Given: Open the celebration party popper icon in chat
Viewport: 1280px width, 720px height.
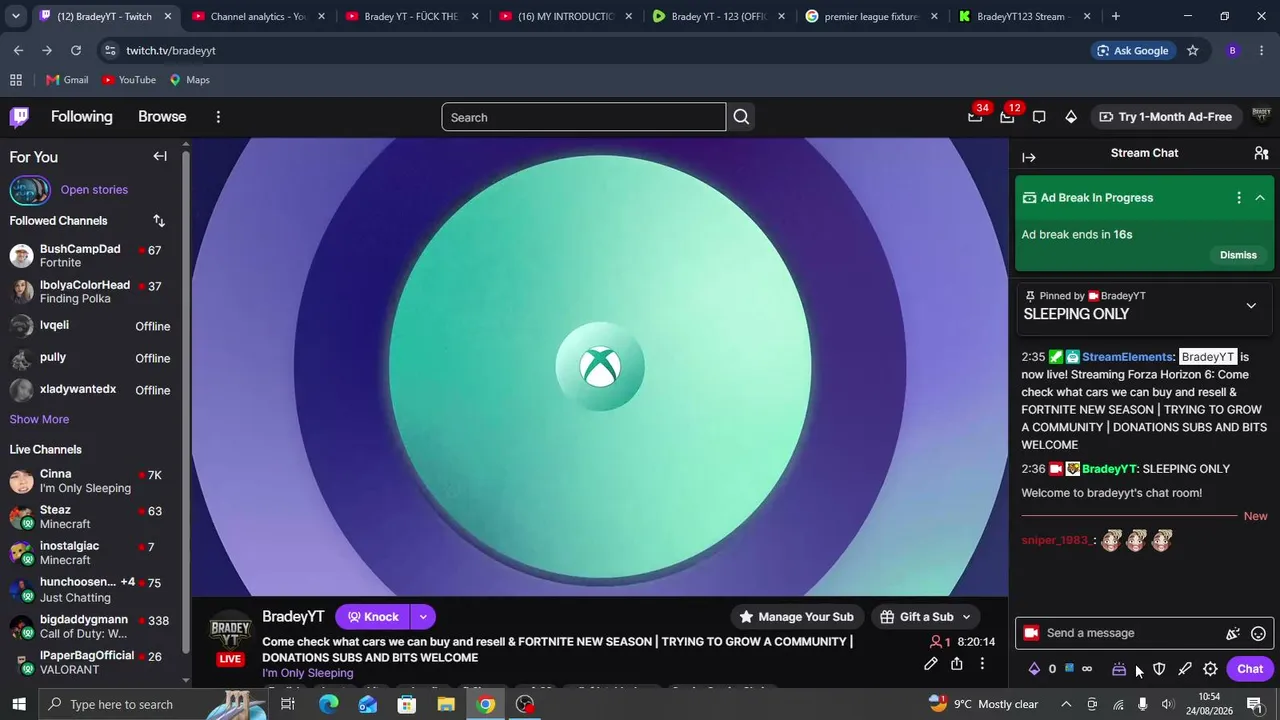Looking at the screenshot, I should tap(1233, 633).
